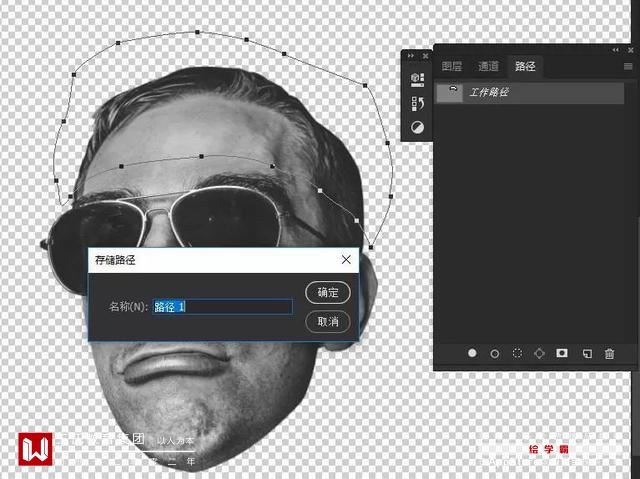Collapse the Paths panel group with double arrows
This screenshot has width=640, height=479.
point(616,50)
